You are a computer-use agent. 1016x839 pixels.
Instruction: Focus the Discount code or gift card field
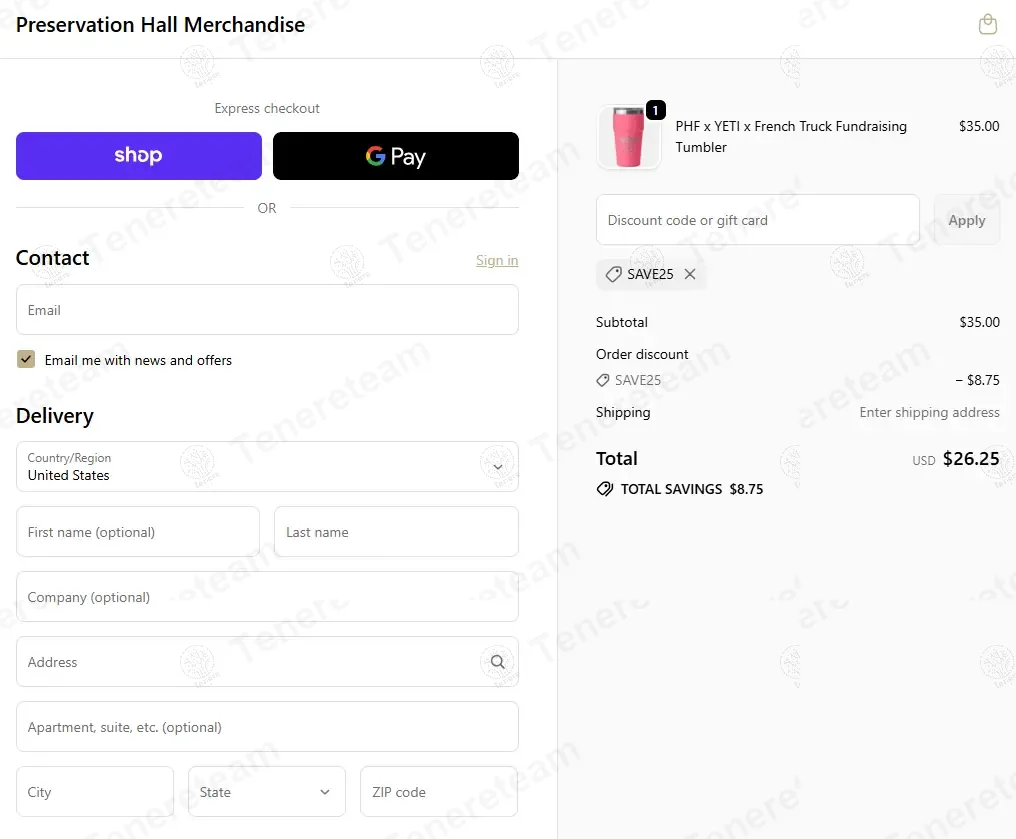coord(757,220)
